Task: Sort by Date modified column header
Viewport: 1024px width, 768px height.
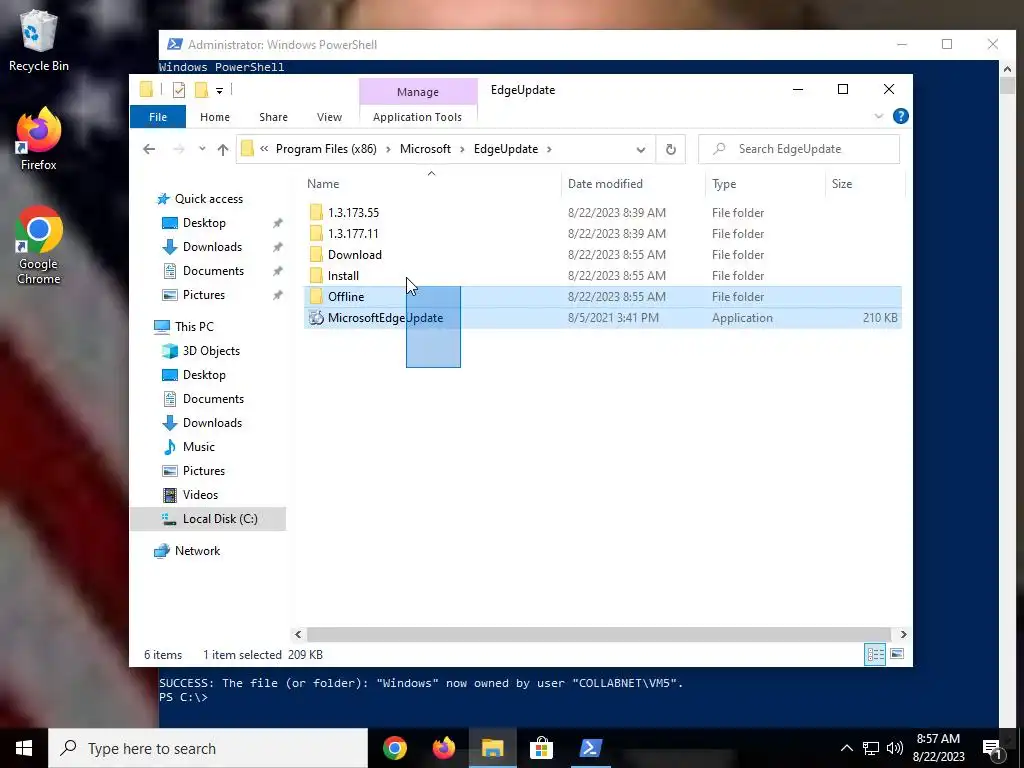Action: tap(632, 184)
